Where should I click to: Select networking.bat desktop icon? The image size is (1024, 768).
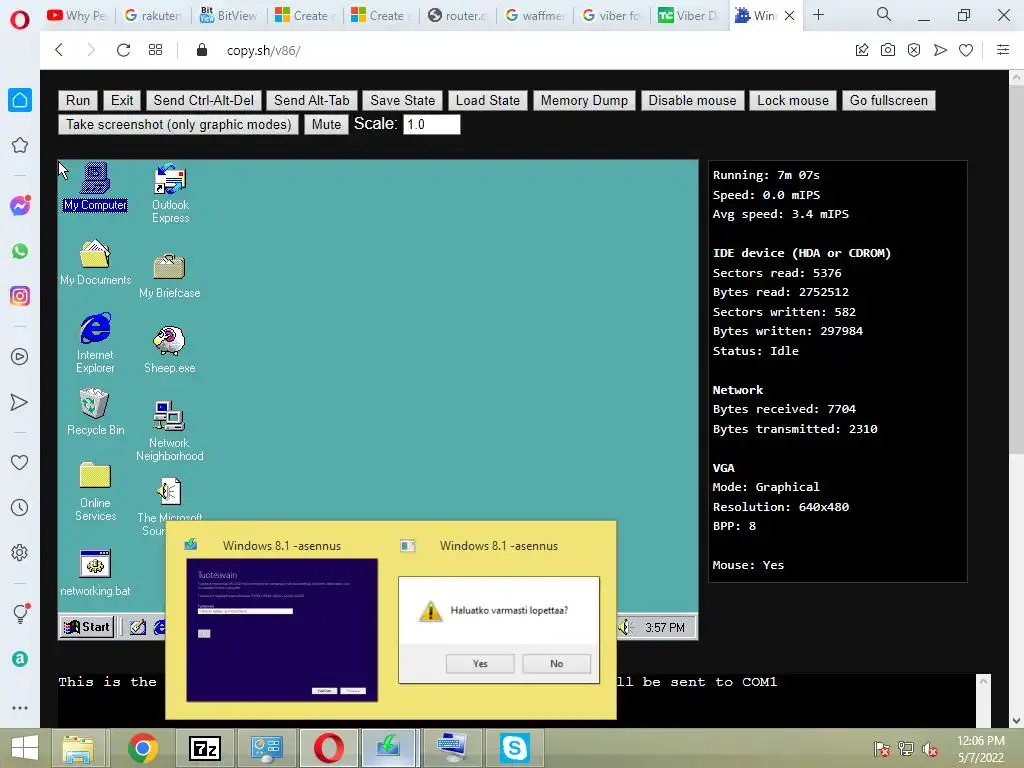[95, 573]
